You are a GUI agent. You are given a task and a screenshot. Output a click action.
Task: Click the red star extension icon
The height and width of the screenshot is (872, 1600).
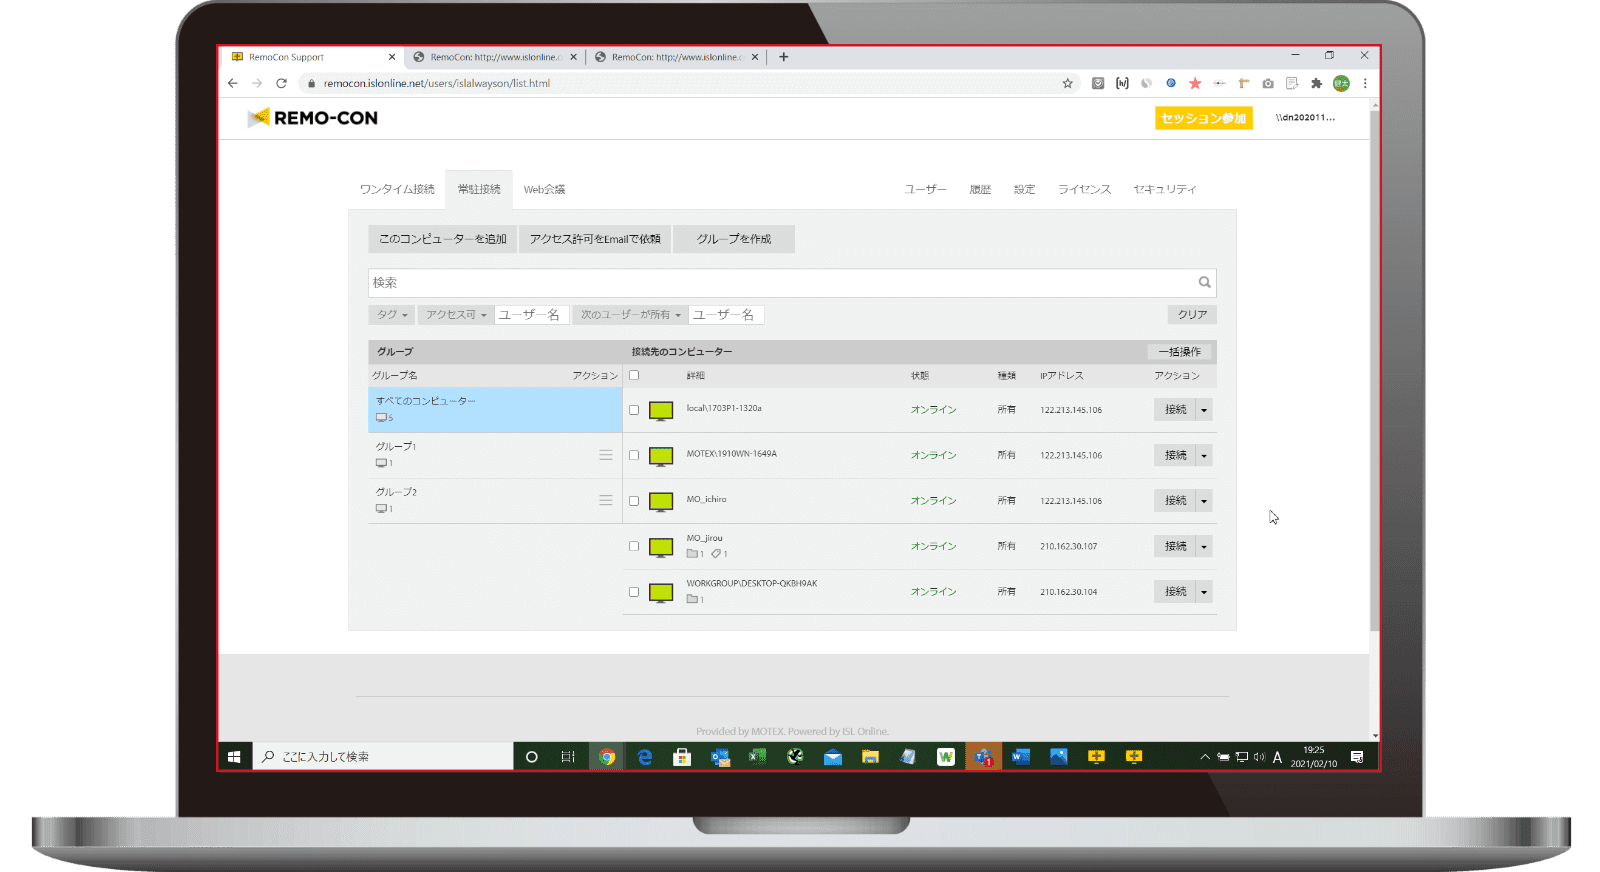1195,83
